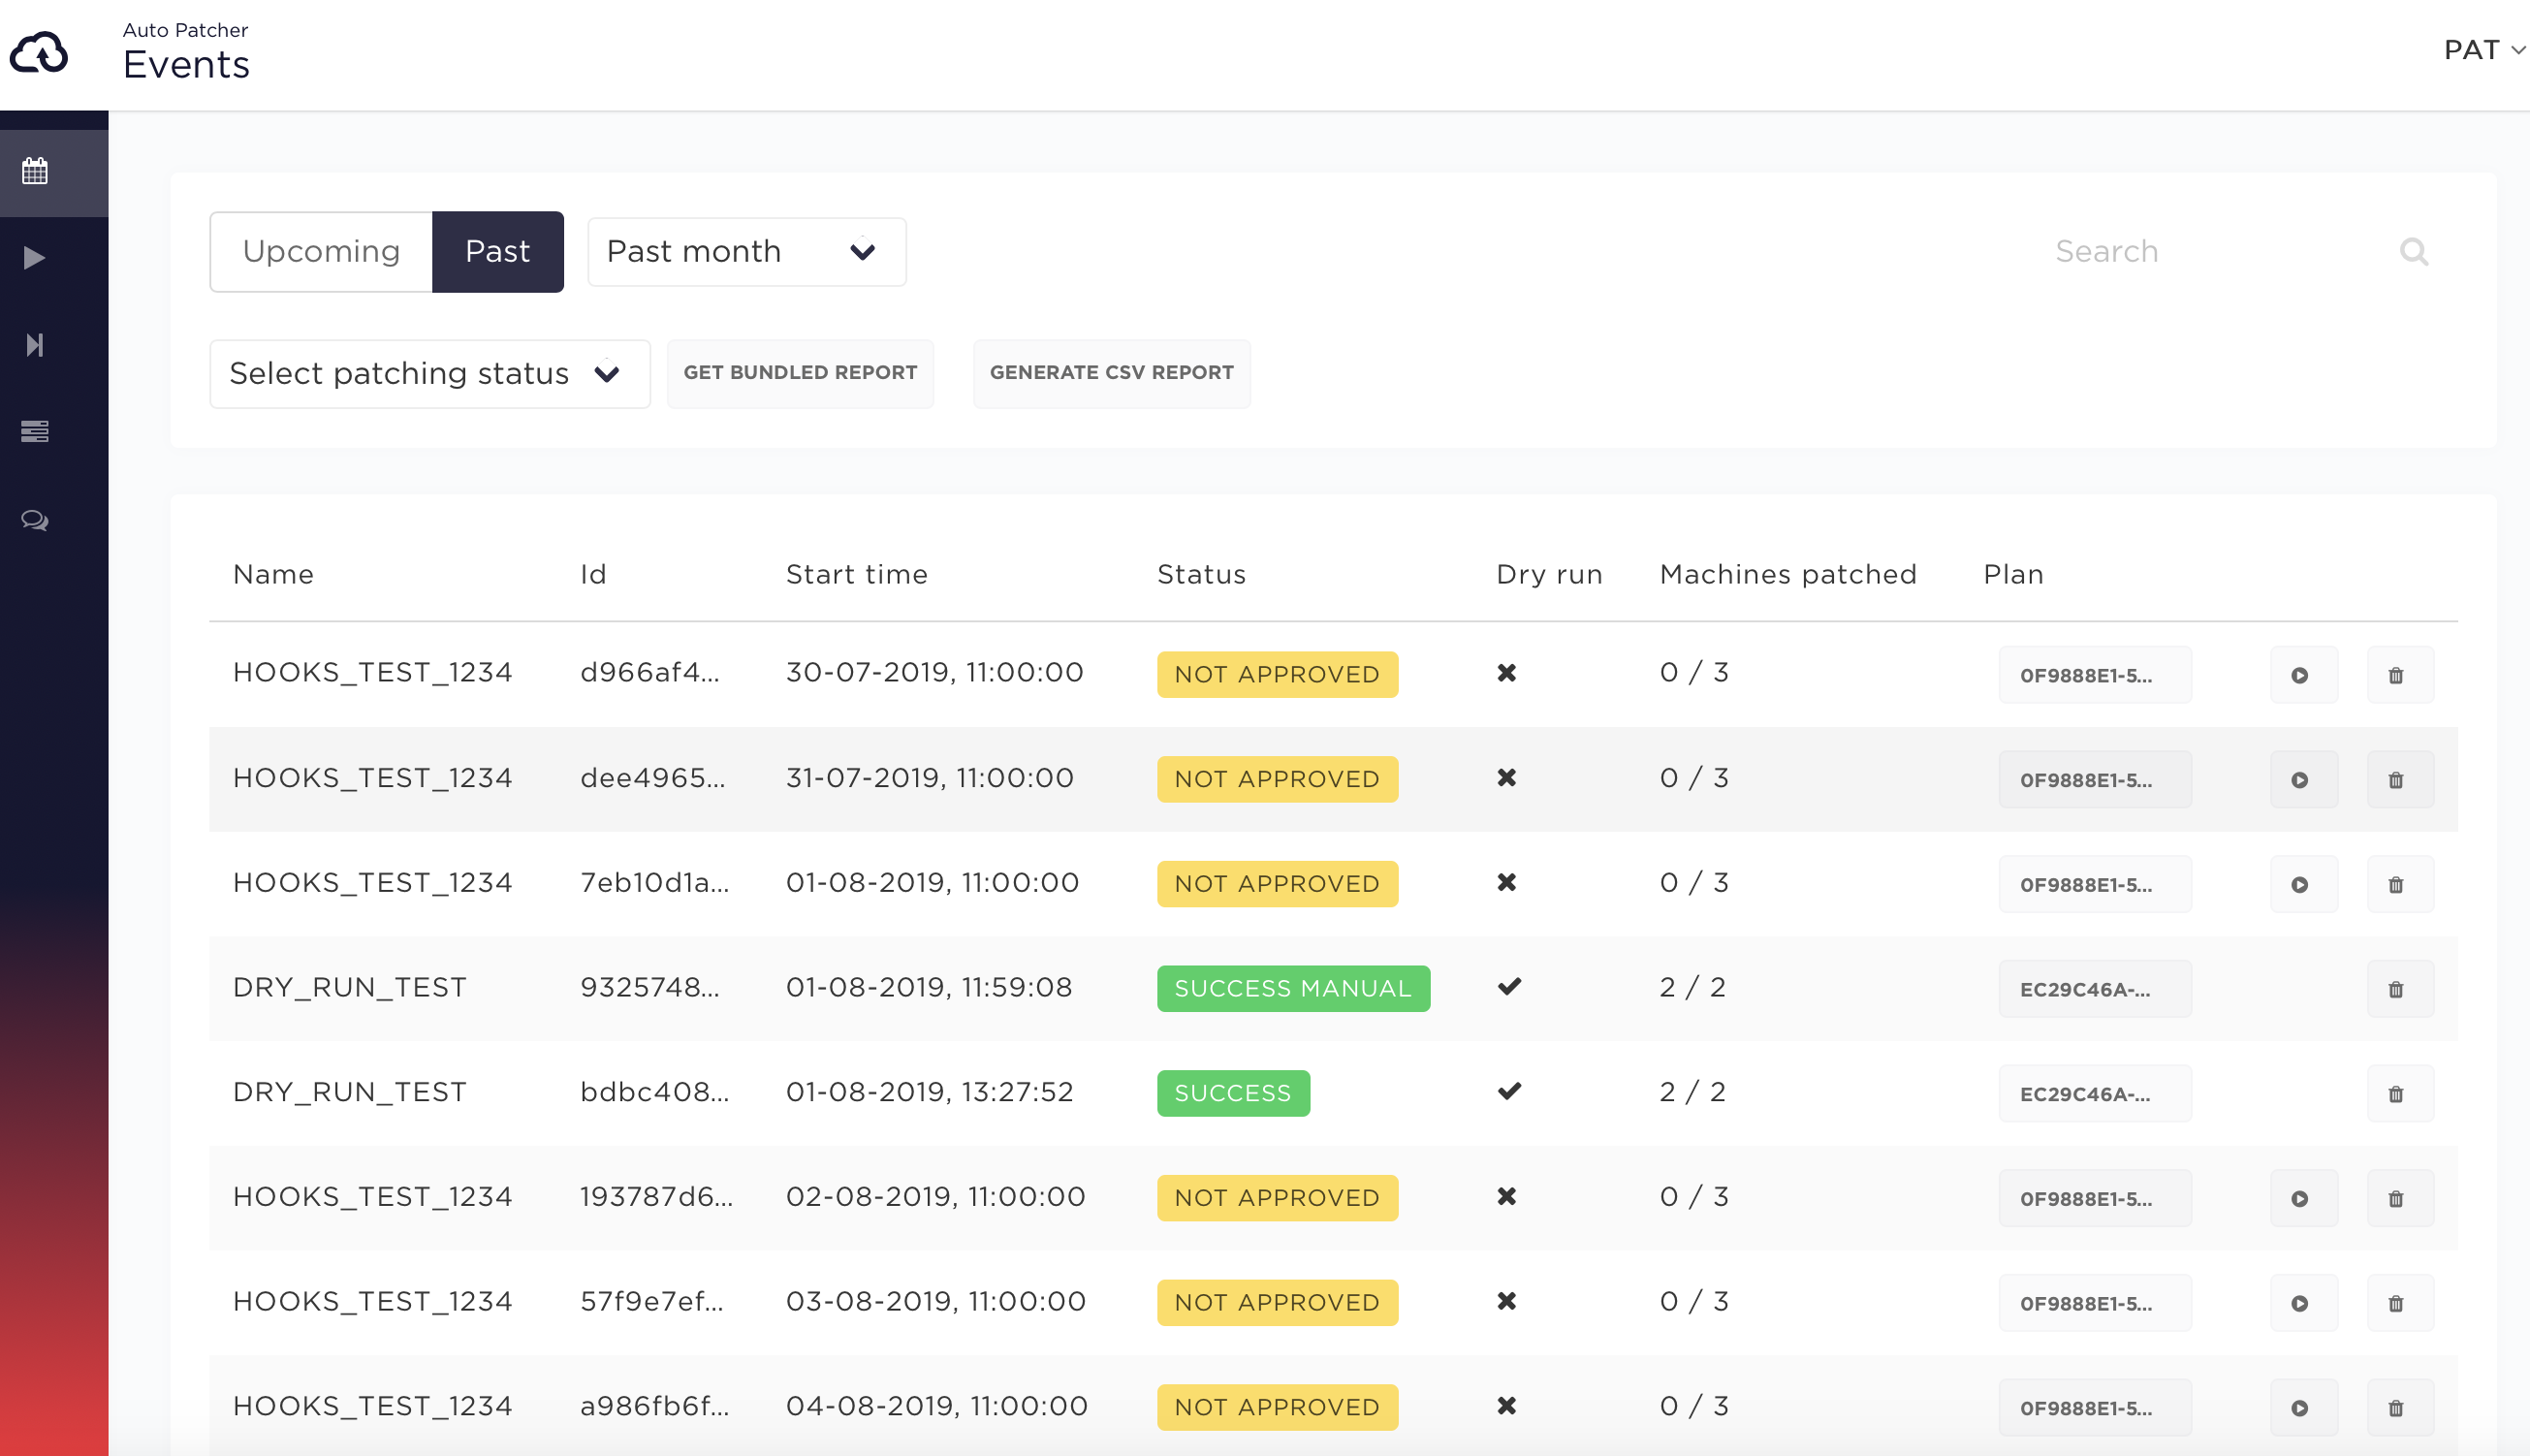2530x1456 pixels.
Task: Delete event 9325748 with trash icon
Action: click(2399, 990)
